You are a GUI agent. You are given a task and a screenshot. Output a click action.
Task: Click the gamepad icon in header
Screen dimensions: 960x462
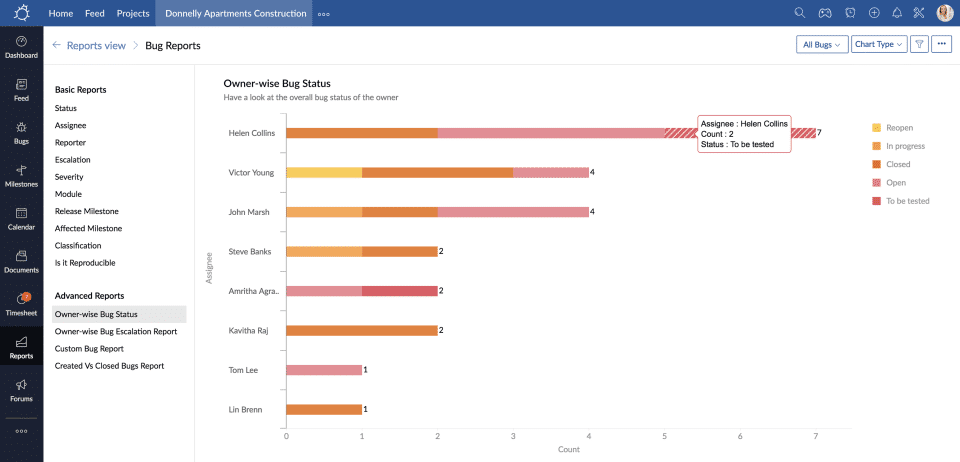825,13
